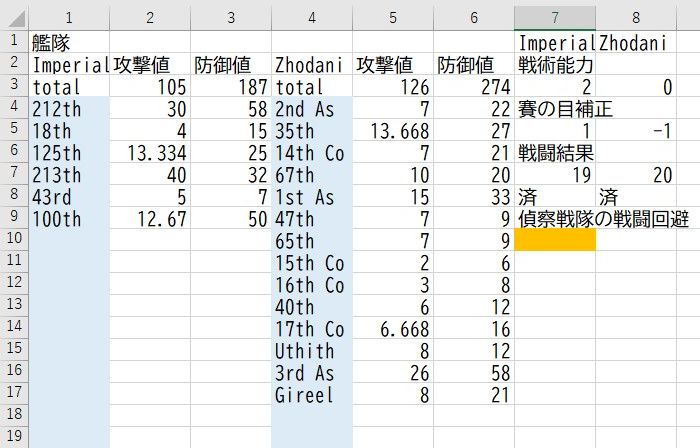
Task: Select column header 4
Action: tap(312, 18)
